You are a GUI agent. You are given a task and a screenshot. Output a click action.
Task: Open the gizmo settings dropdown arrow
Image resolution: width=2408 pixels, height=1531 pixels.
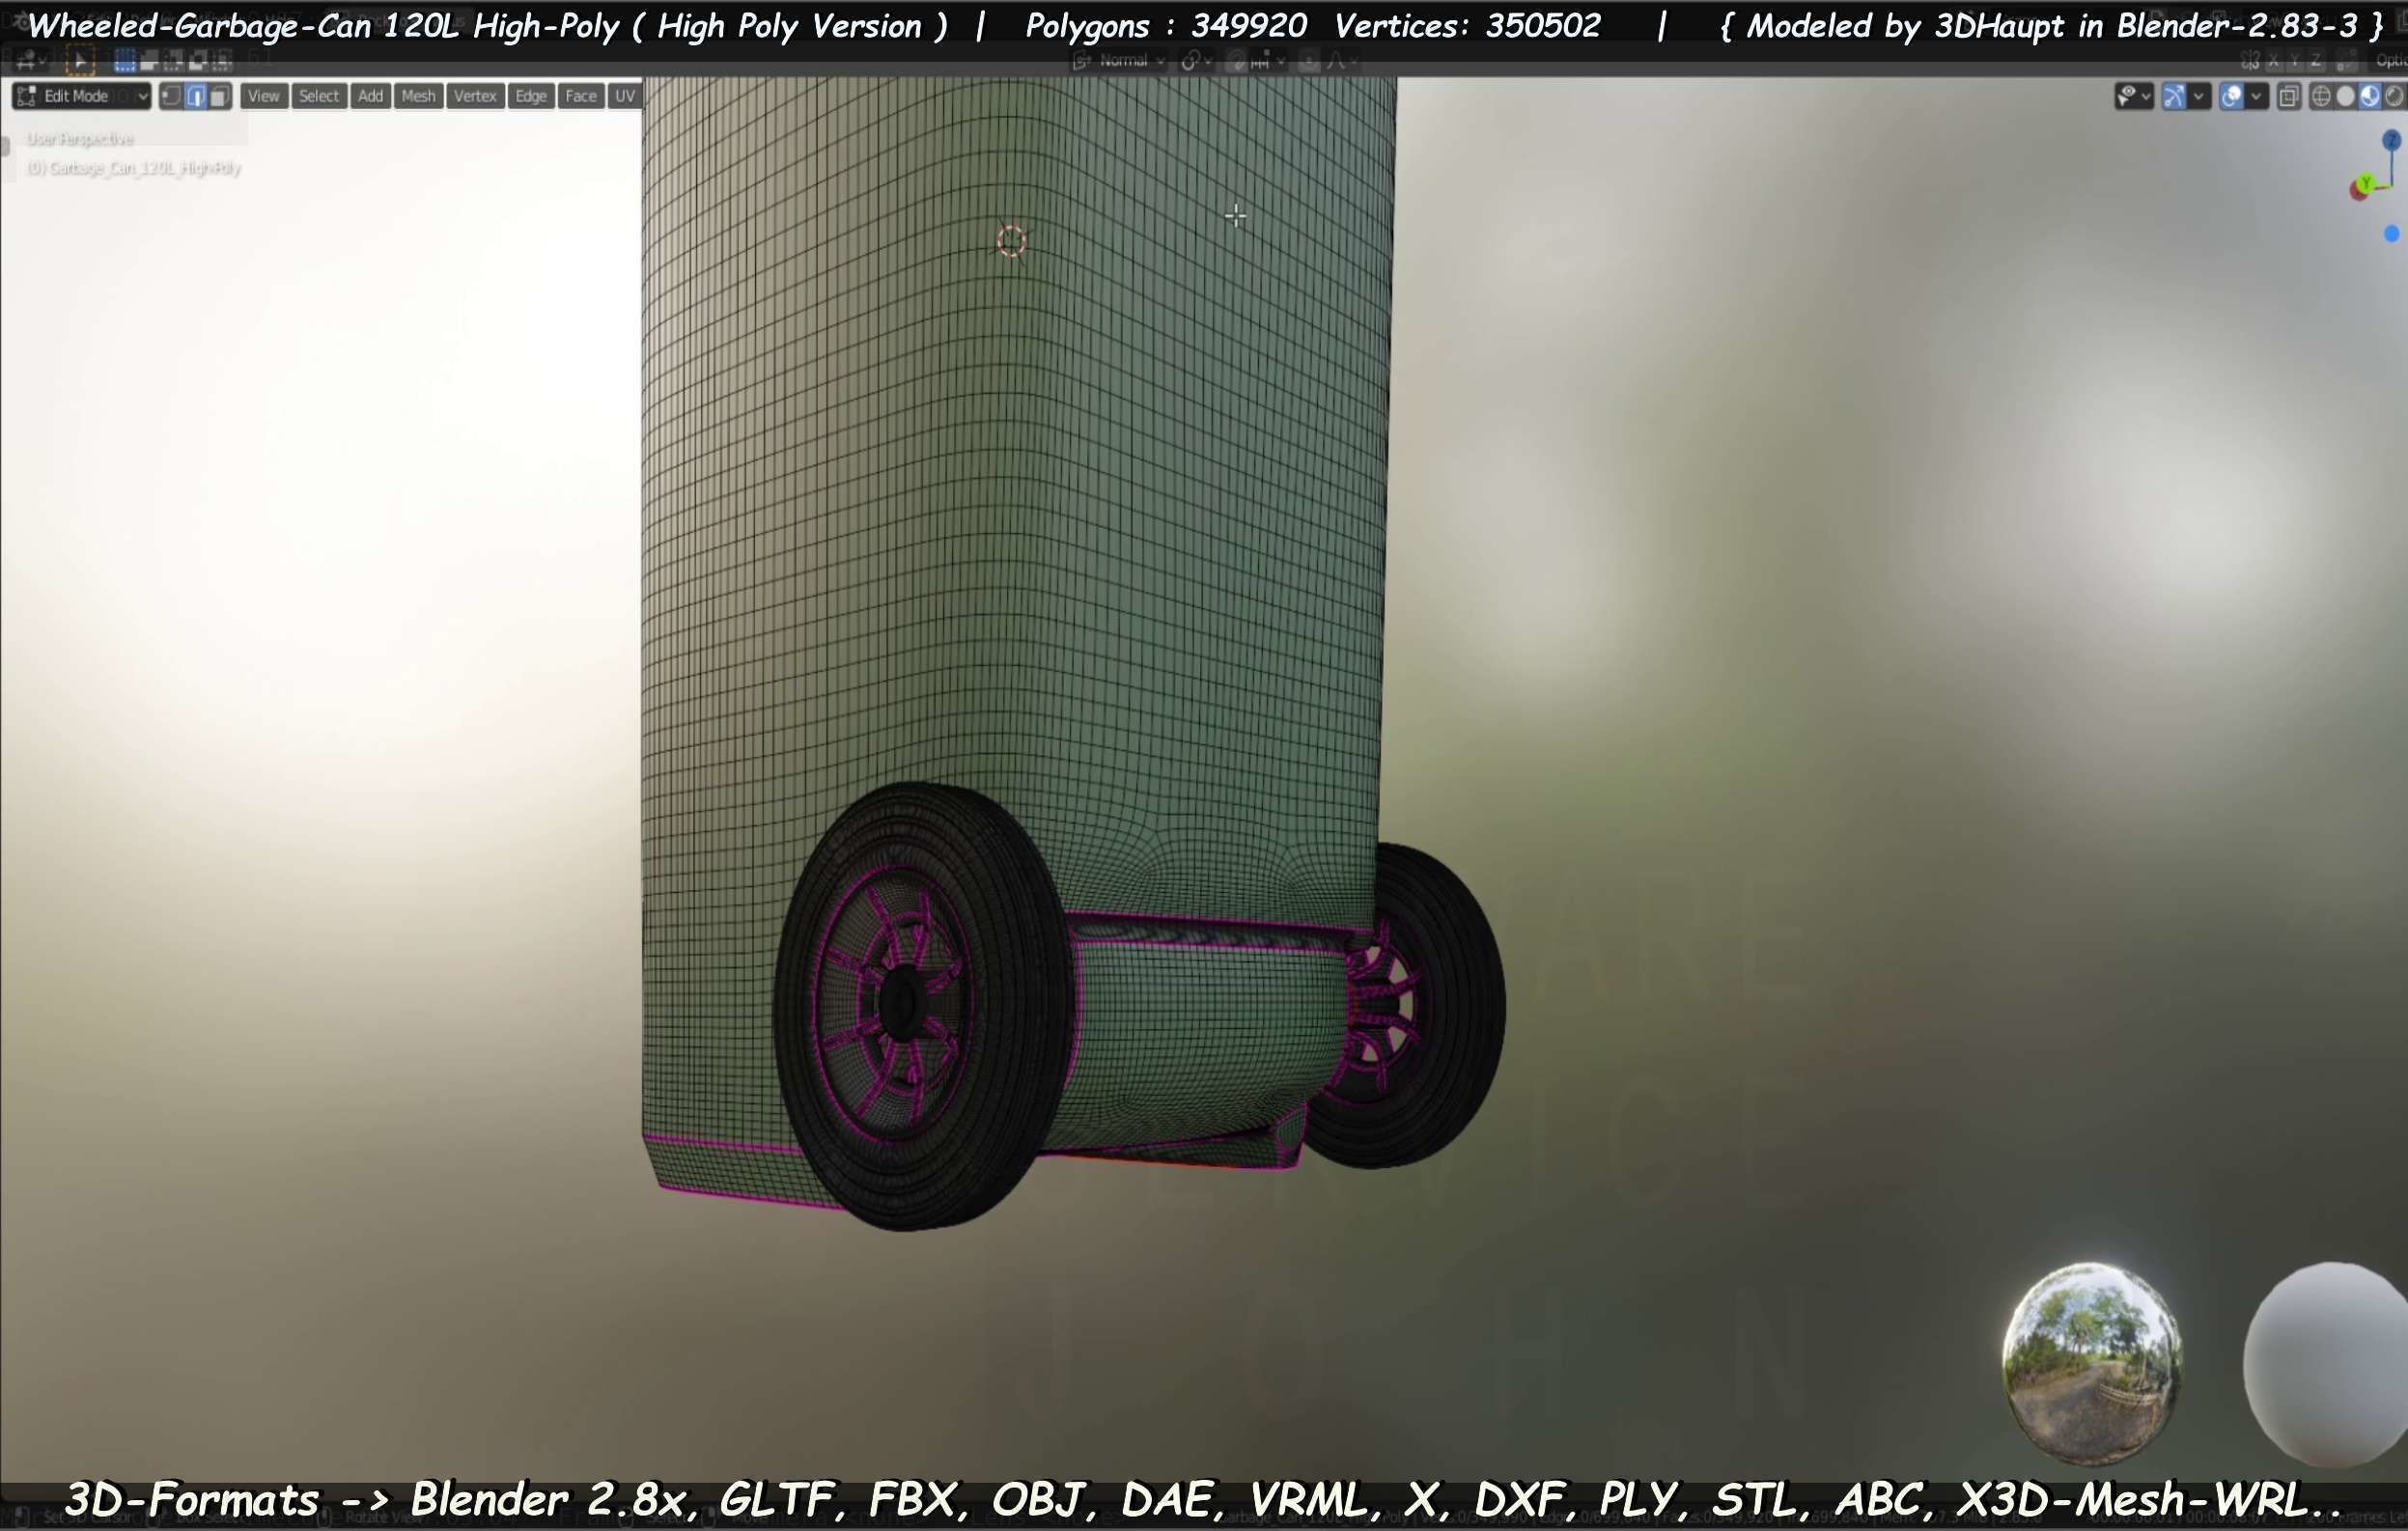[2198, 96]
